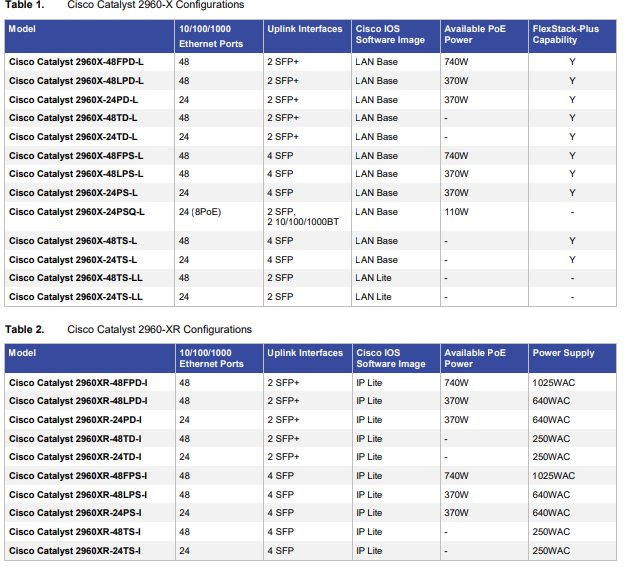Screen dimensions: 626x567
Task: Click the 110W PoE power value
Action: point(456,212)
